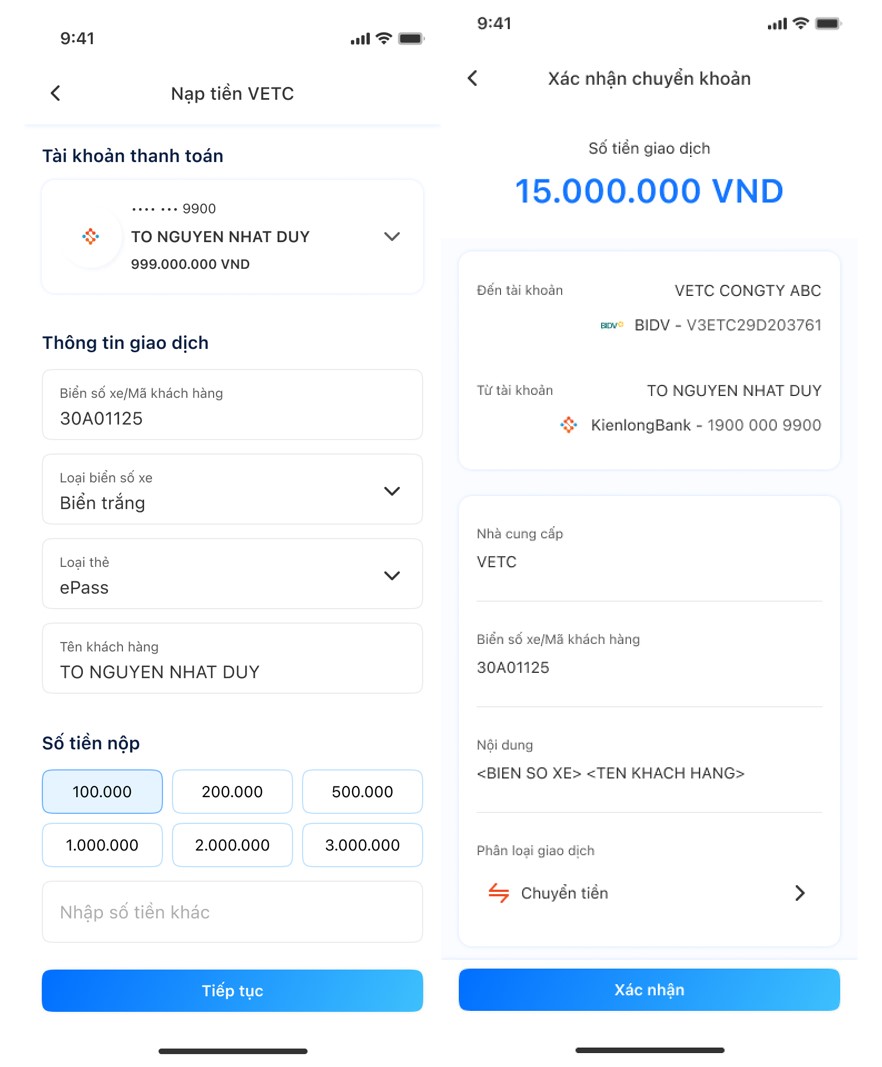Select the 2.000.000 amount chip

[232, 845]
